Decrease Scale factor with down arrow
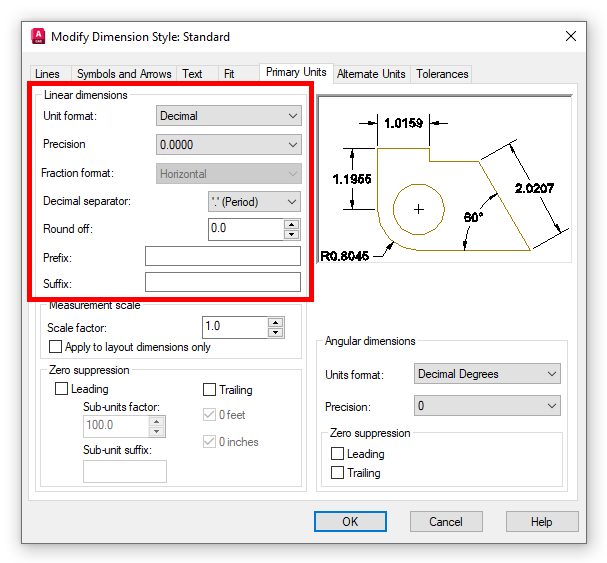Viewport: 607px width, 563px height. [275, 332]
